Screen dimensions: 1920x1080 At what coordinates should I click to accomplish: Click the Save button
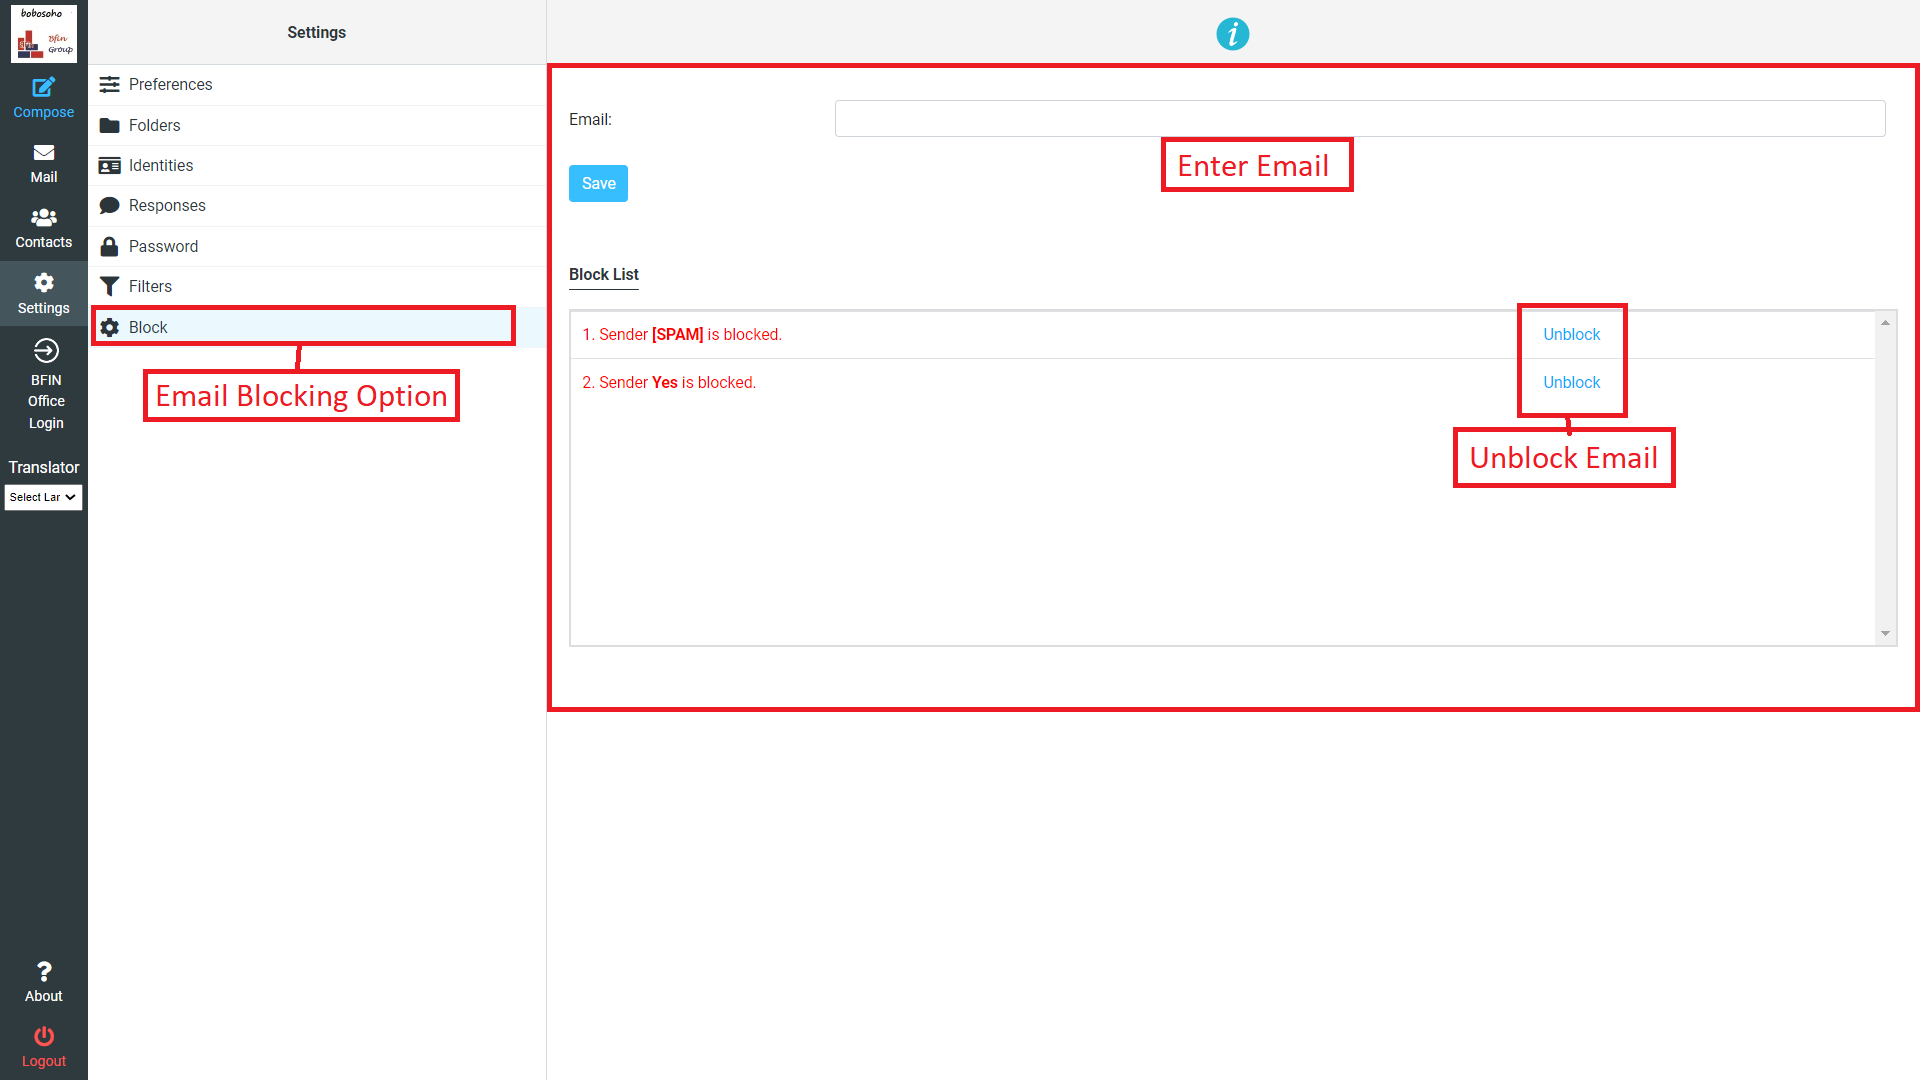point(598,184)
